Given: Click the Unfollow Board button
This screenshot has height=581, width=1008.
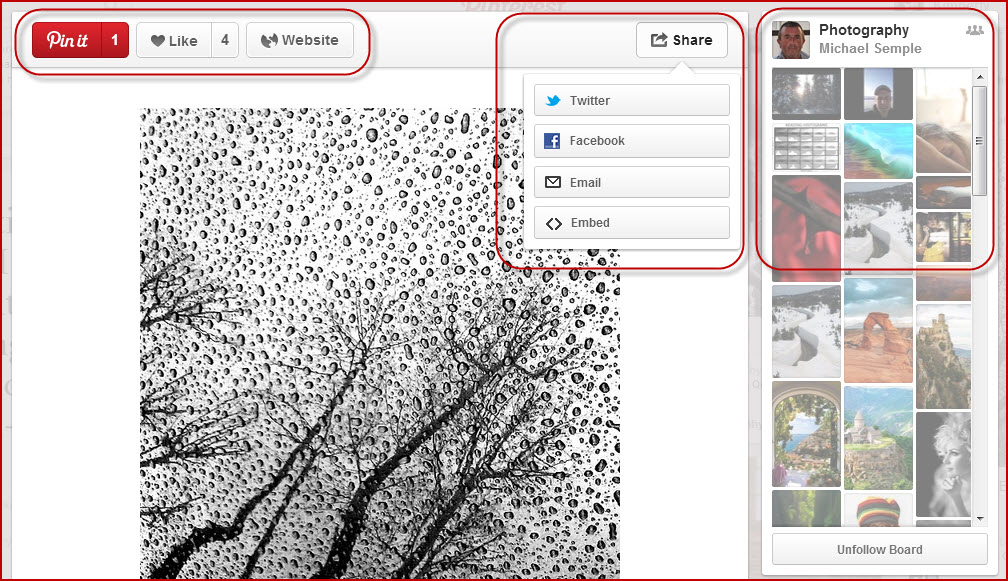Looking at the screenshot, I should point(879,550).
